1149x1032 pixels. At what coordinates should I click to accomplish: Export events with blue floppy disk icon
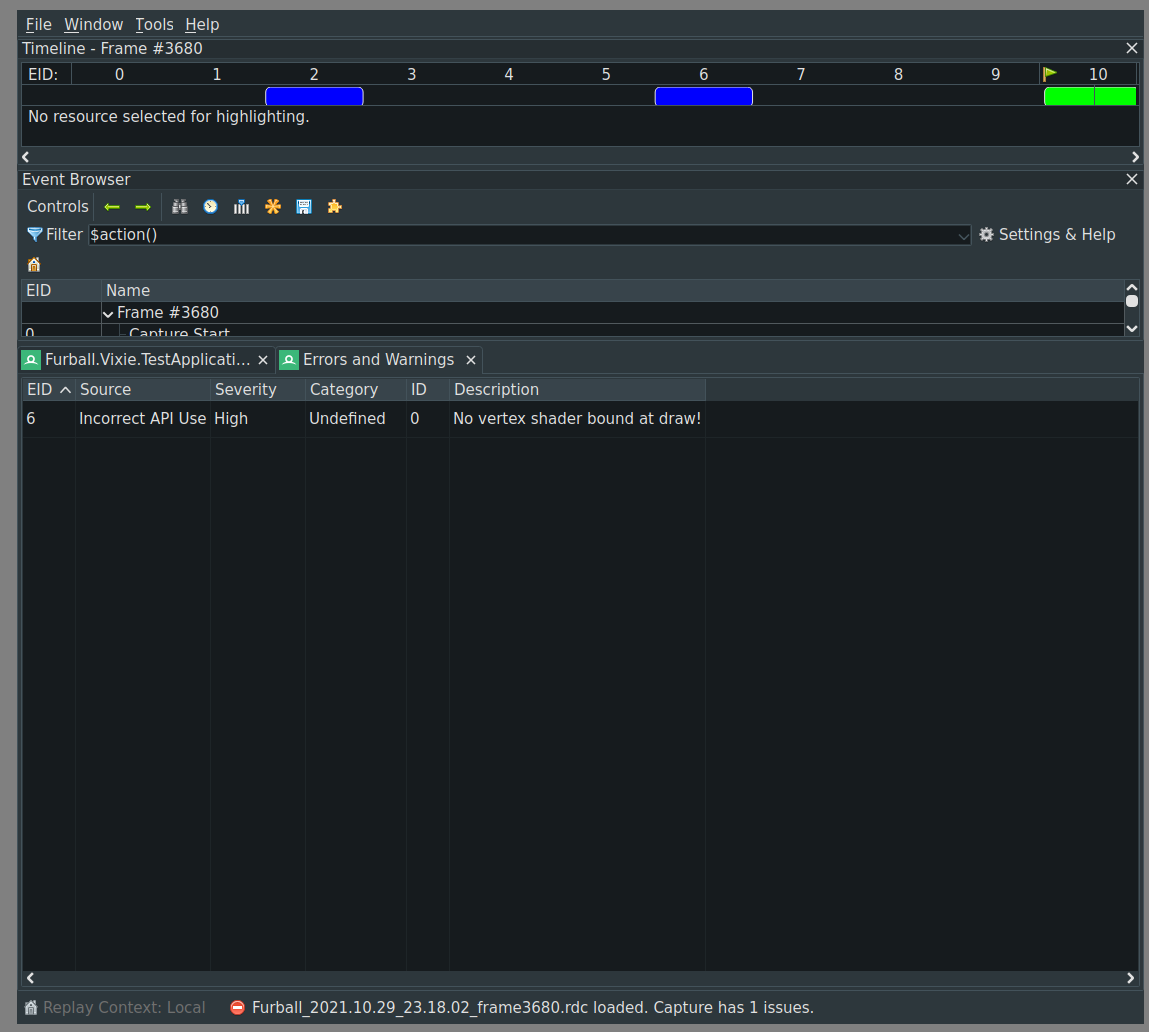pyautogui.click(x=303, y=207)
